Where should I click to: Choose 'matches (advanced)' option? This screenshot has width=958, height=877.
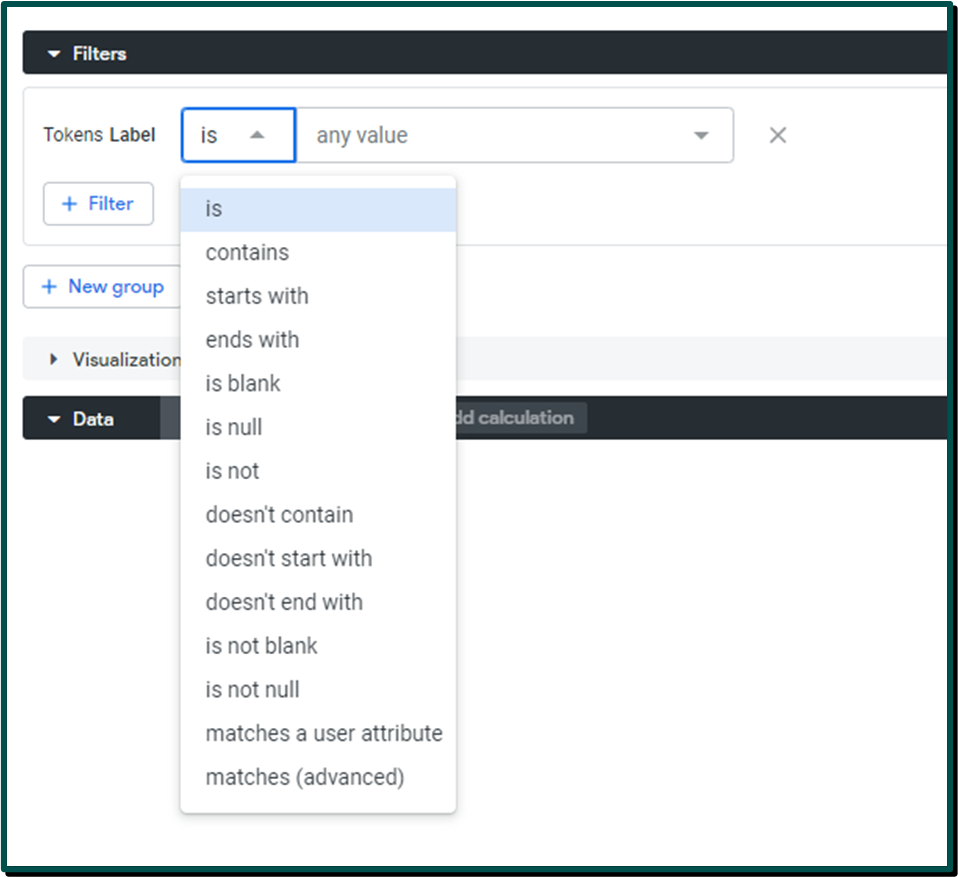pos(305,777)
